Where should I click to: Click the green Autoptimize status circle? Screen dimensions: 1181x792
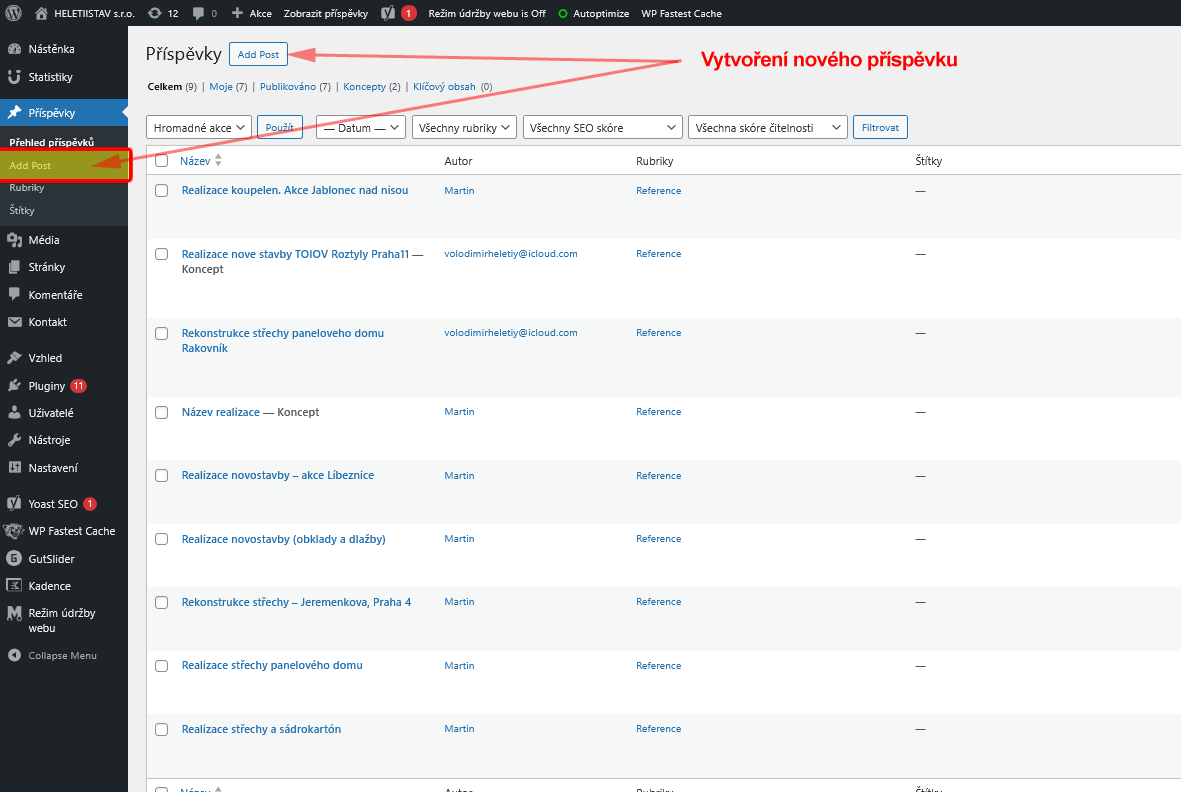point(563,14)
